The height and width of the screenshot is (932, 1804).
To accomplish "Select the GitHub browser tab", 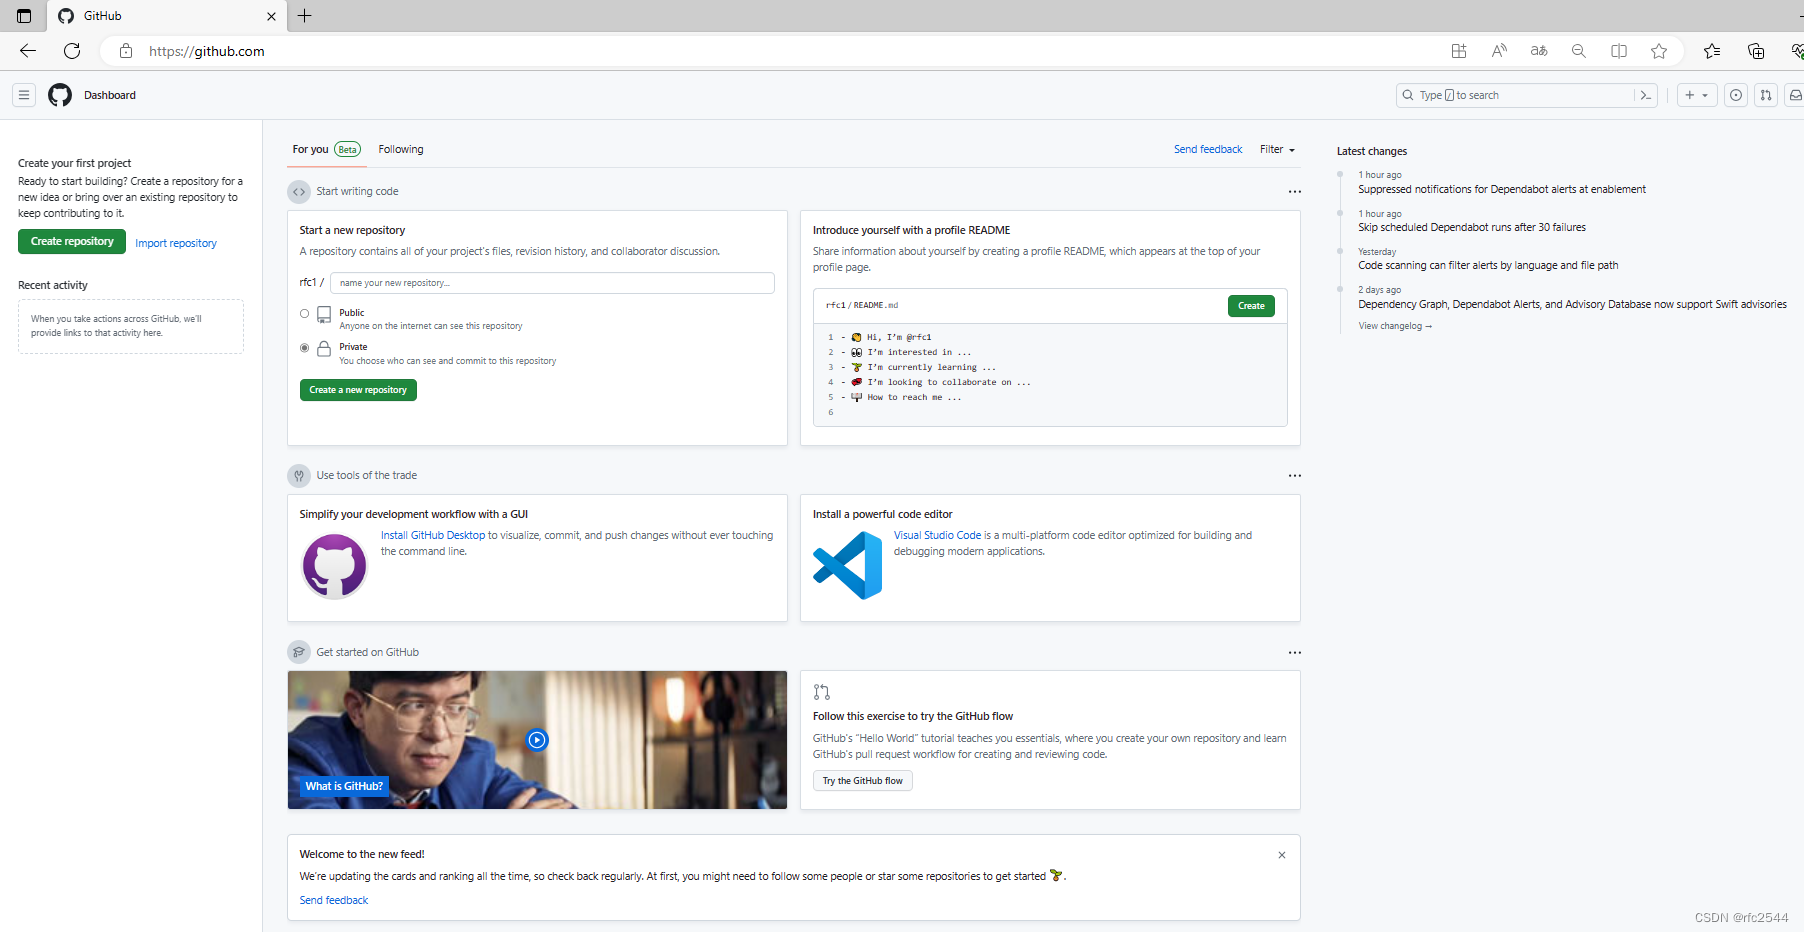I will (x=166, y=16).
